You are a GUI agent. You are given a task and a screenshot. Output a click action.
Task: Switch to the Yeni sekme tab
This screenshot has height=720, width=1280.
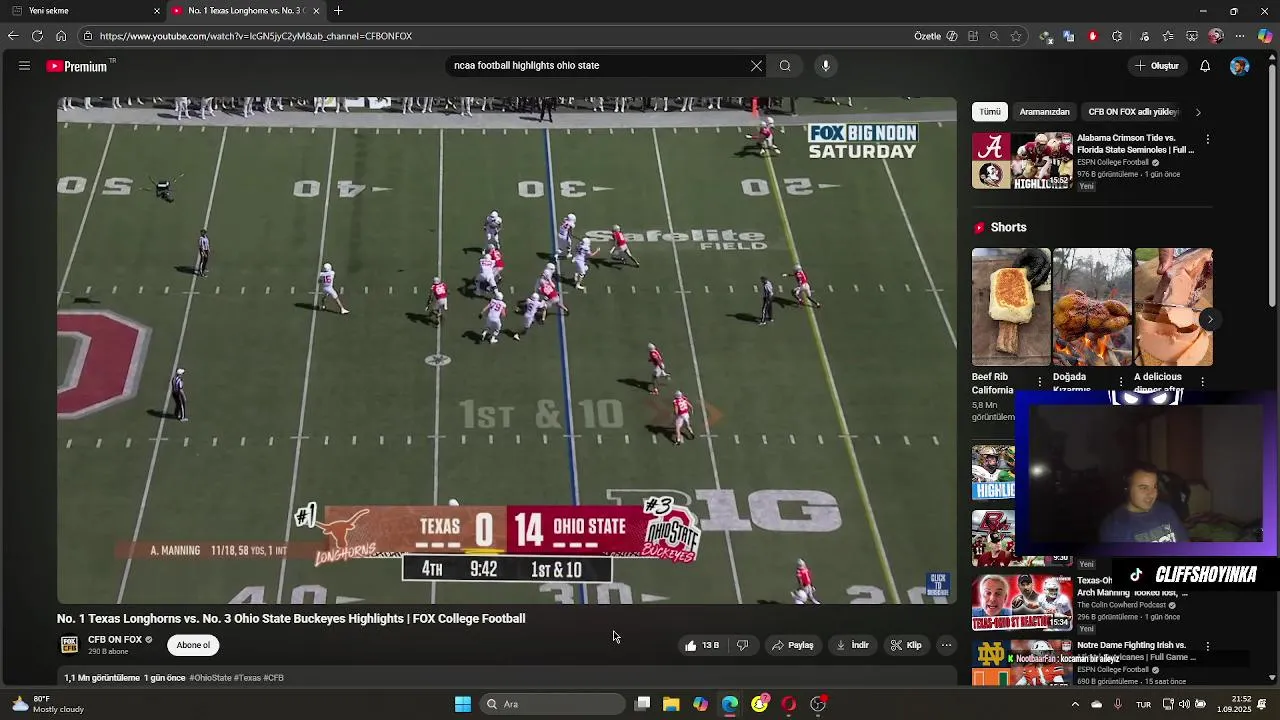coord(85,11)
